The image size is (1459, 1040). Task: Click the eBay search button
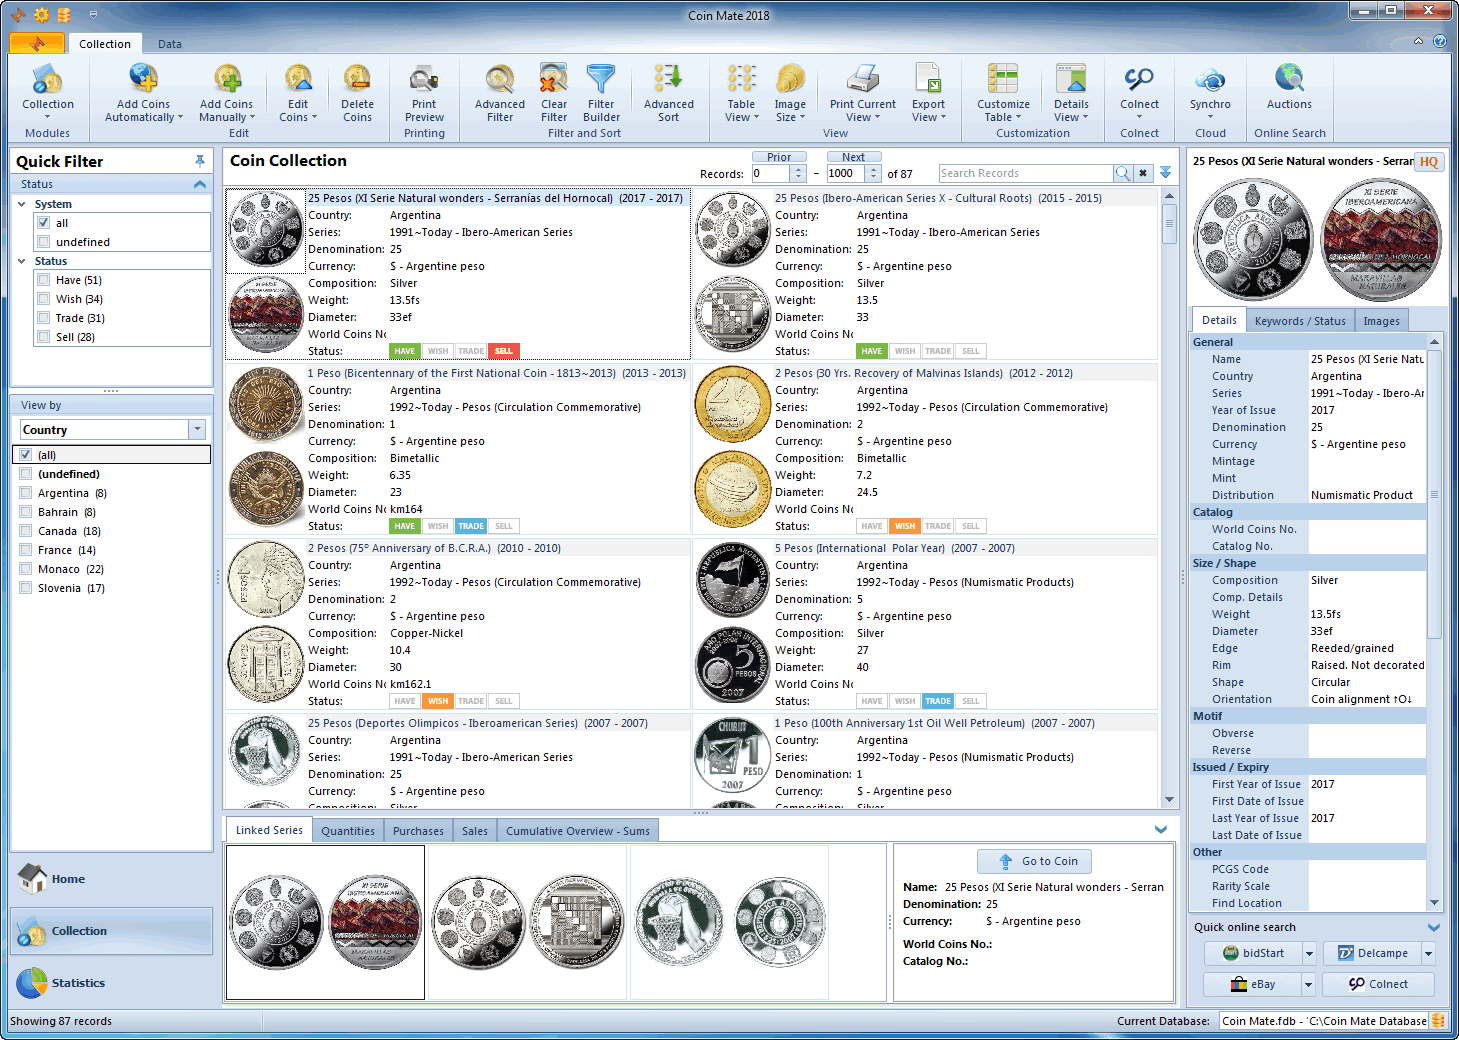(1253, 984)
